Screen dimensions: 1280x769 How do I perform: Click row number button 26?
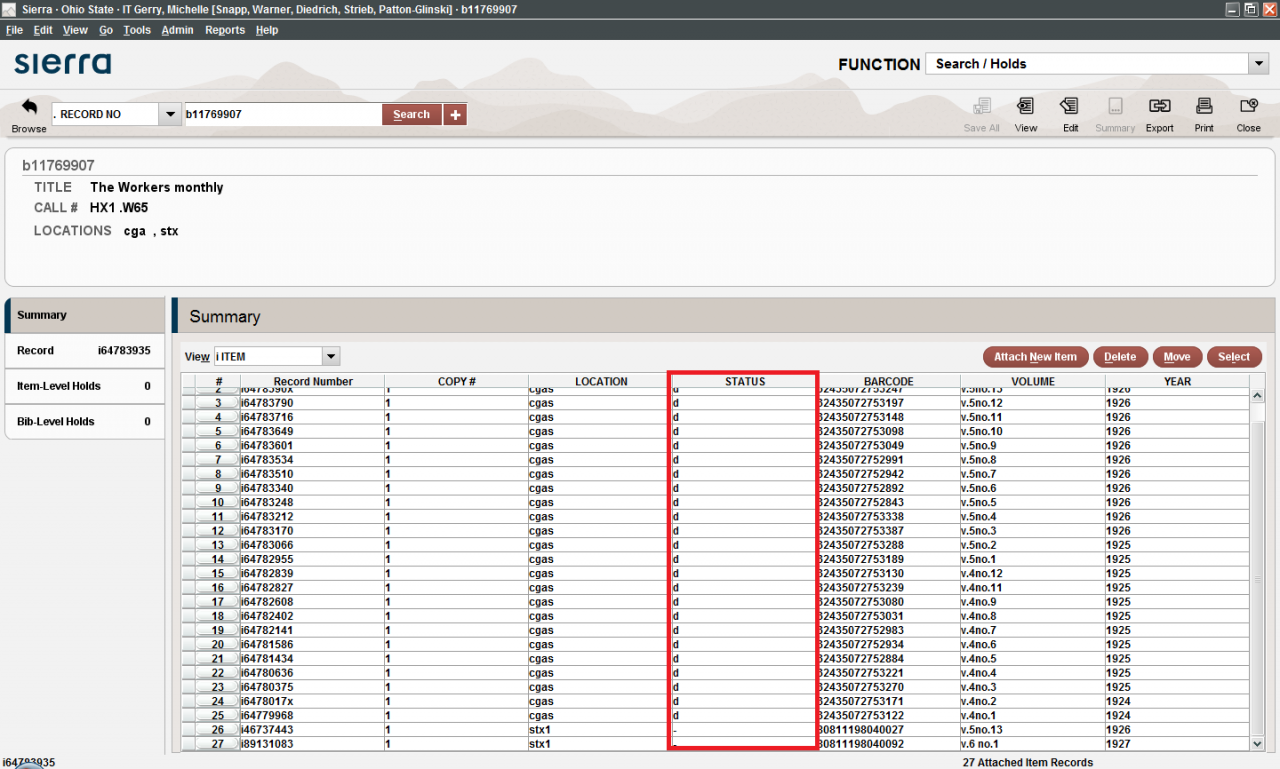coord(217,730)
